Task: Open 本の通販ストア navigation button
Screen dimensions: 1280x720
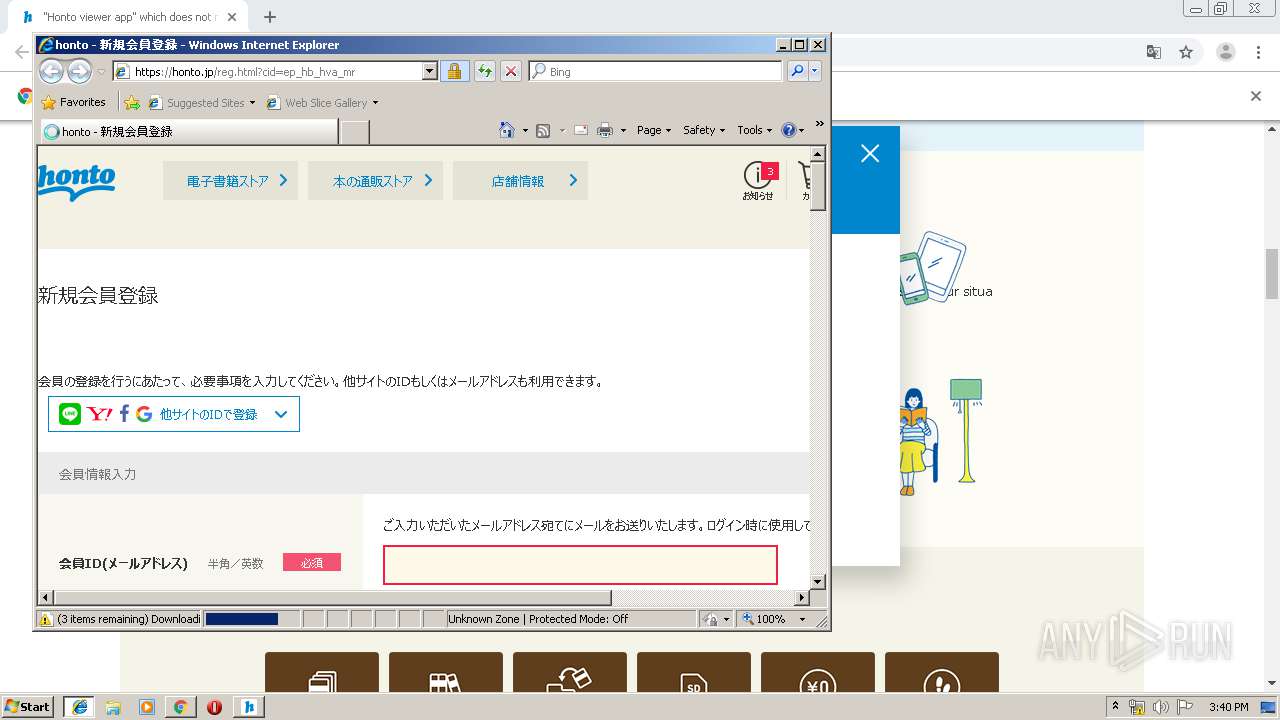Action: point(375,181)
